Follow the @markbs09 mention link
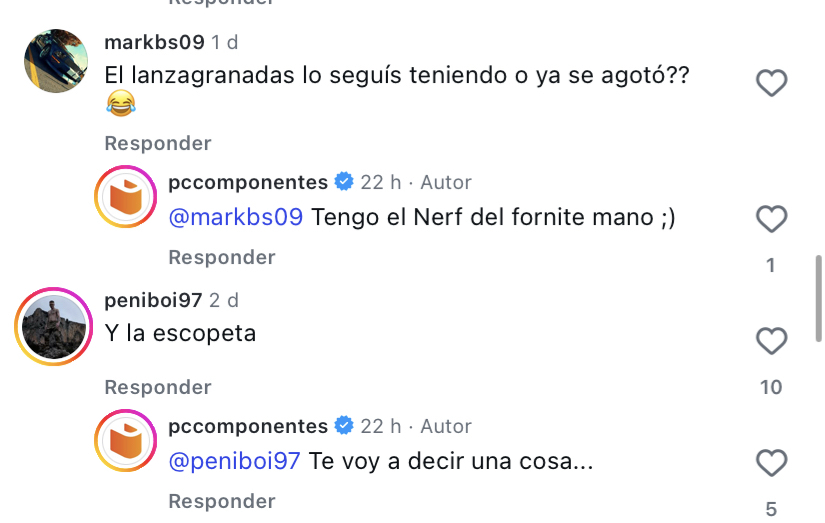The height and width of the screenshot is (523, 825). tap(235, 217)
